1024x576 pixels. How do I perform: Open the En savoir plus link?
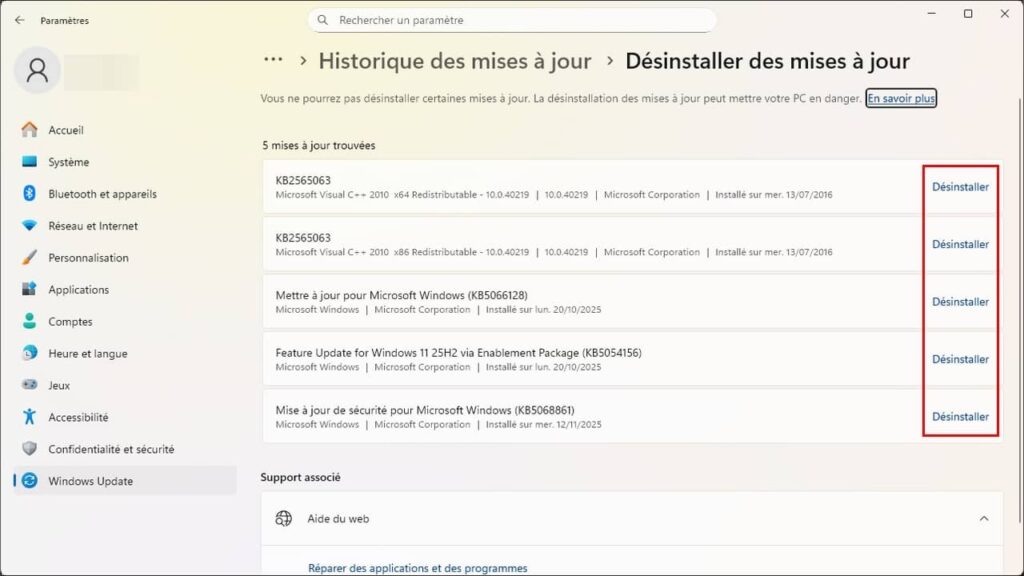coord(899,98)
